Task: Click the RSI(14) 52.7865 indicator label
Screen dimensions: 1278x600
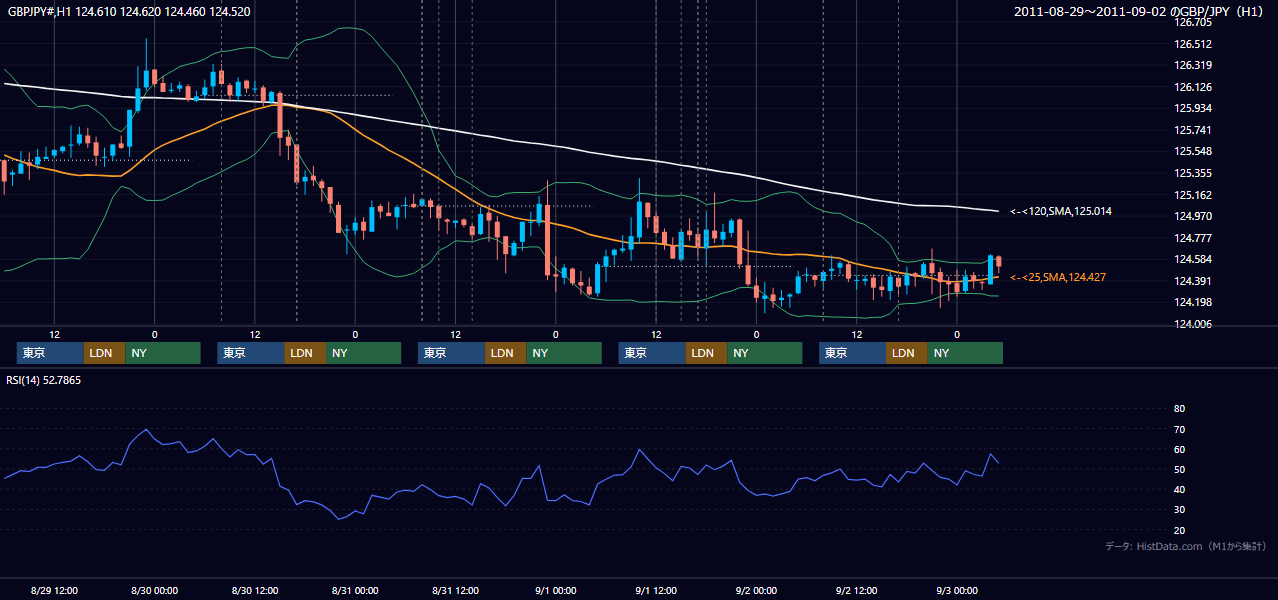Action: 43,380
